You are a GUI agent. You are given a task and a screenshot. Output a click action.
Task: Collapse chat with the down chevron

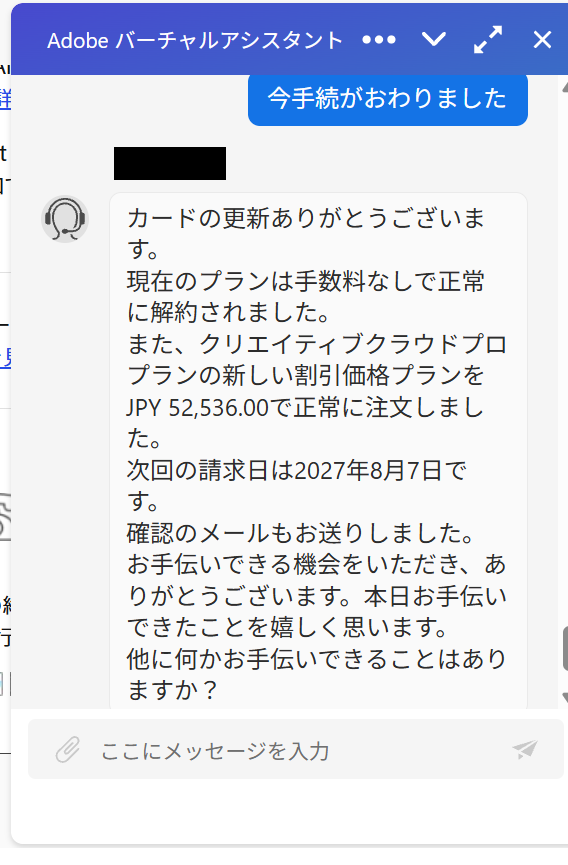click(x=433, y=39)
